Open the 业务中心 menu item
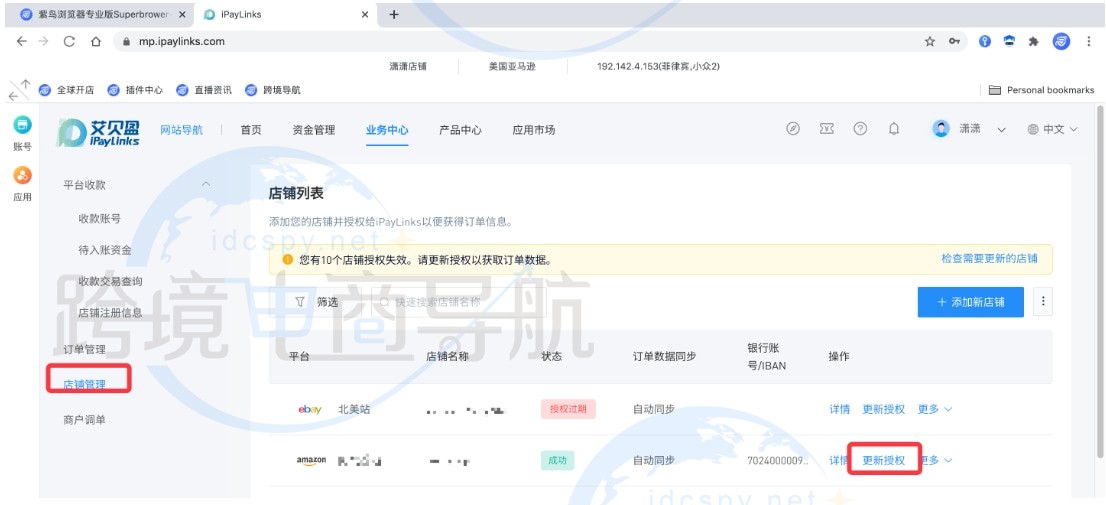 387,130
